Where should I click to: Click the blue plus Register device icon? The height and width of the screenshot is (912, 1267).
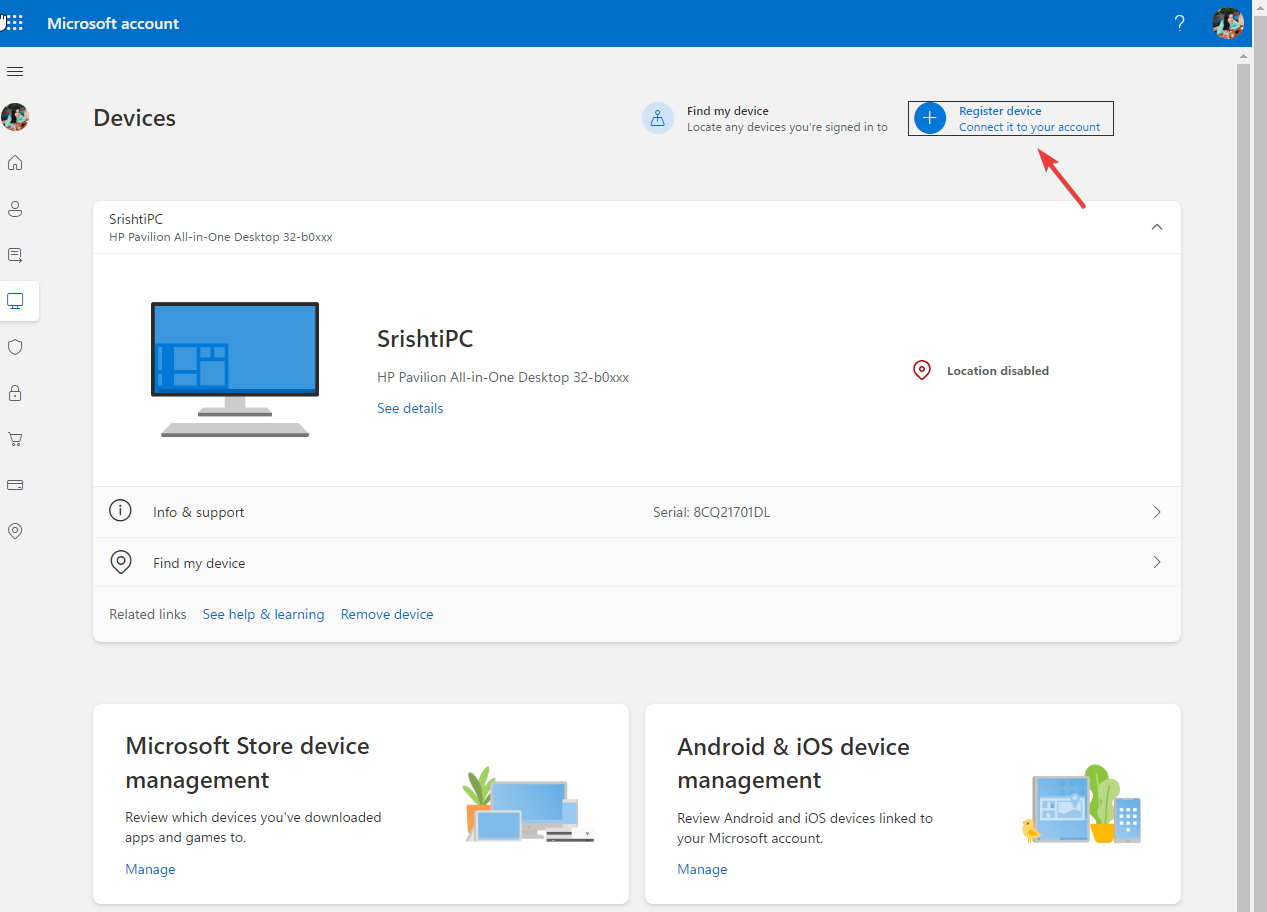tap(930, 118)
